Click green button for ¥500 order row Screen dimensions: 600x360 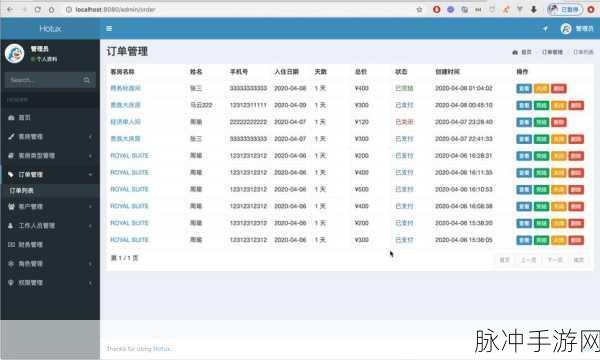pos(541,189)
